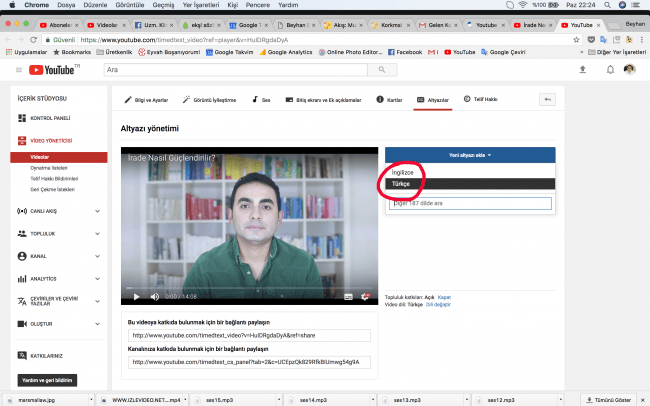Click the YouTube logo
650x406 pixels.
coord(56,70)
